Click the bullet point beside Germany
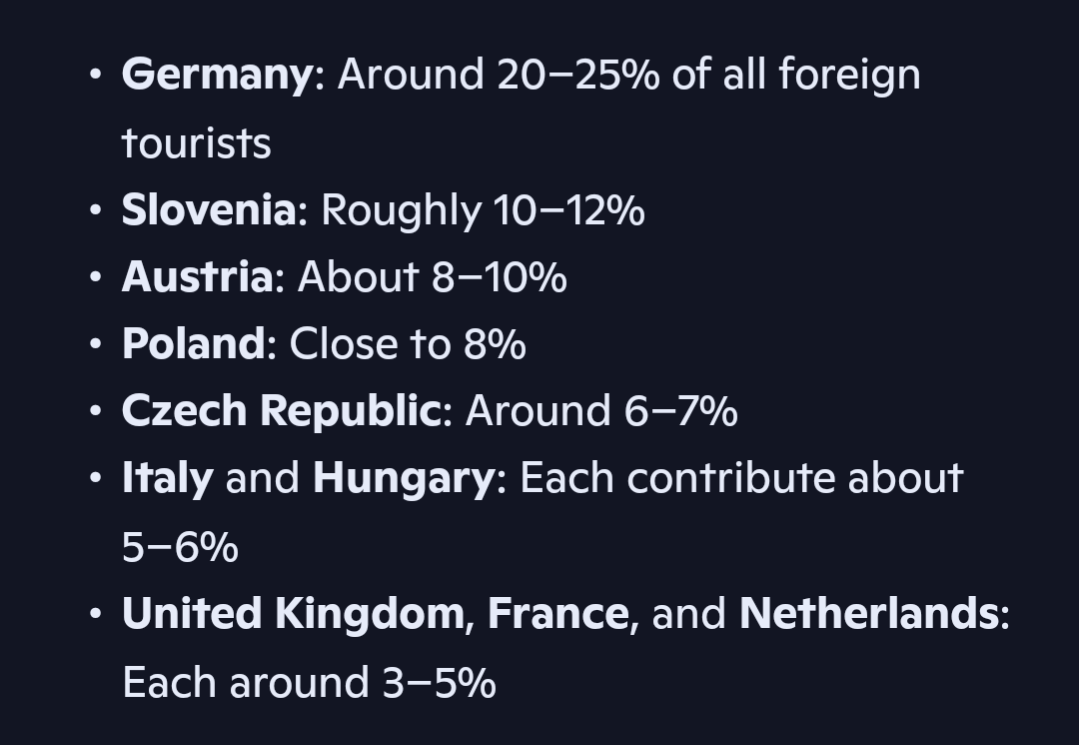 coord(96,74)
